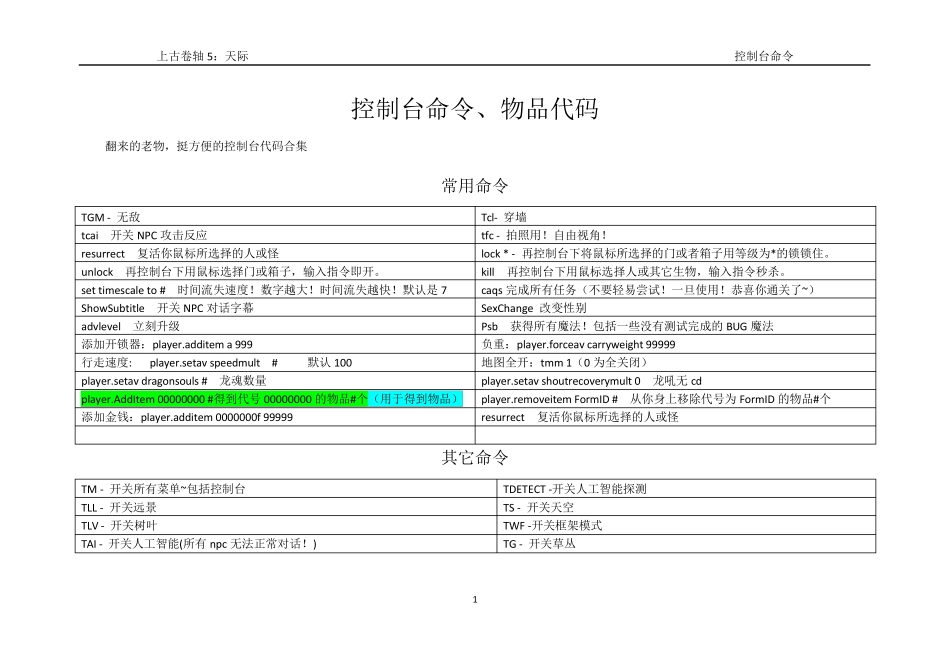Select the cell player.removeitem FormID #

(x=676, y=398)
